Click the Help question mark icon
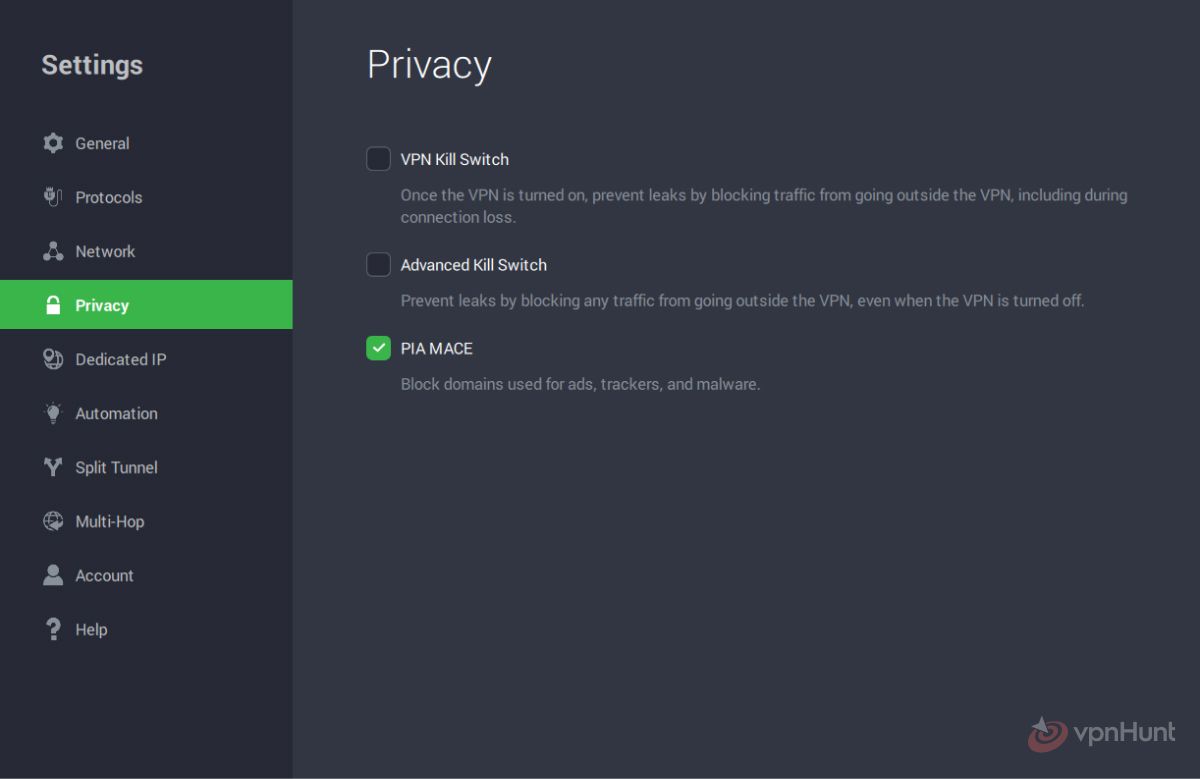Viewport: 1200px width, 779px height. 53,629
